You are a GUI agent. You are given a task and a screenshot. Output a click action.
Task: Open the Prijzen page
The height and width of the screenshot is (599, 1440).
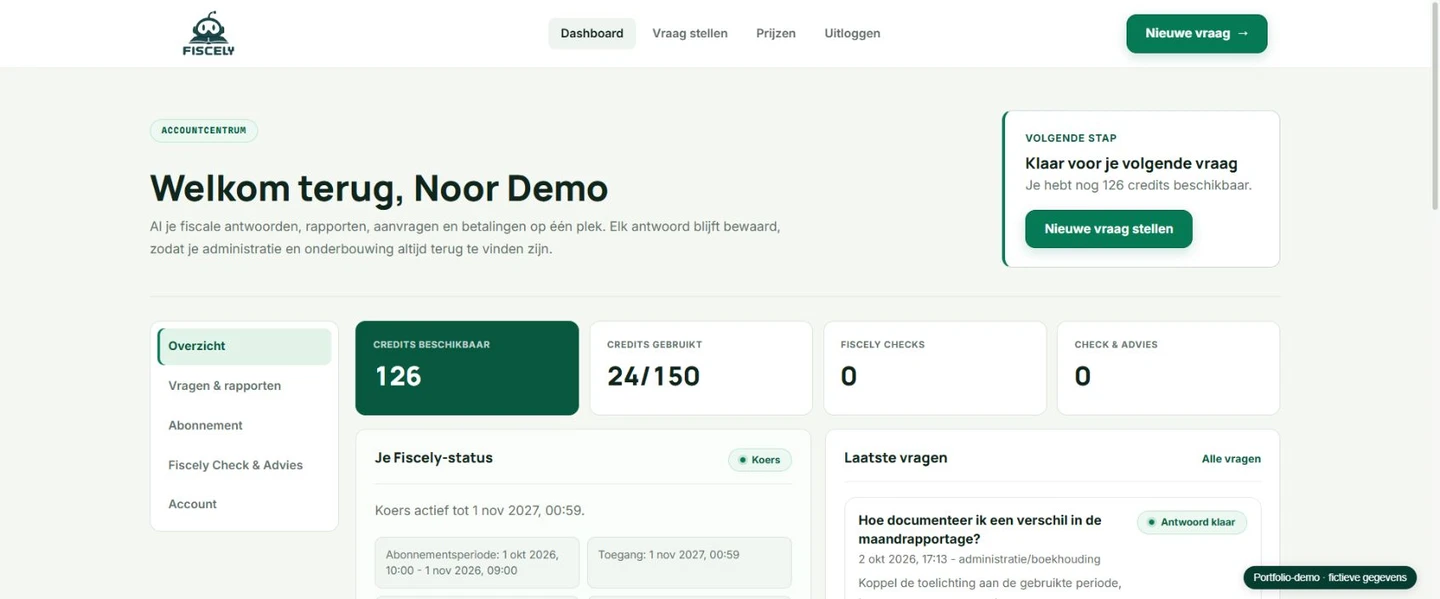(776, 33)
